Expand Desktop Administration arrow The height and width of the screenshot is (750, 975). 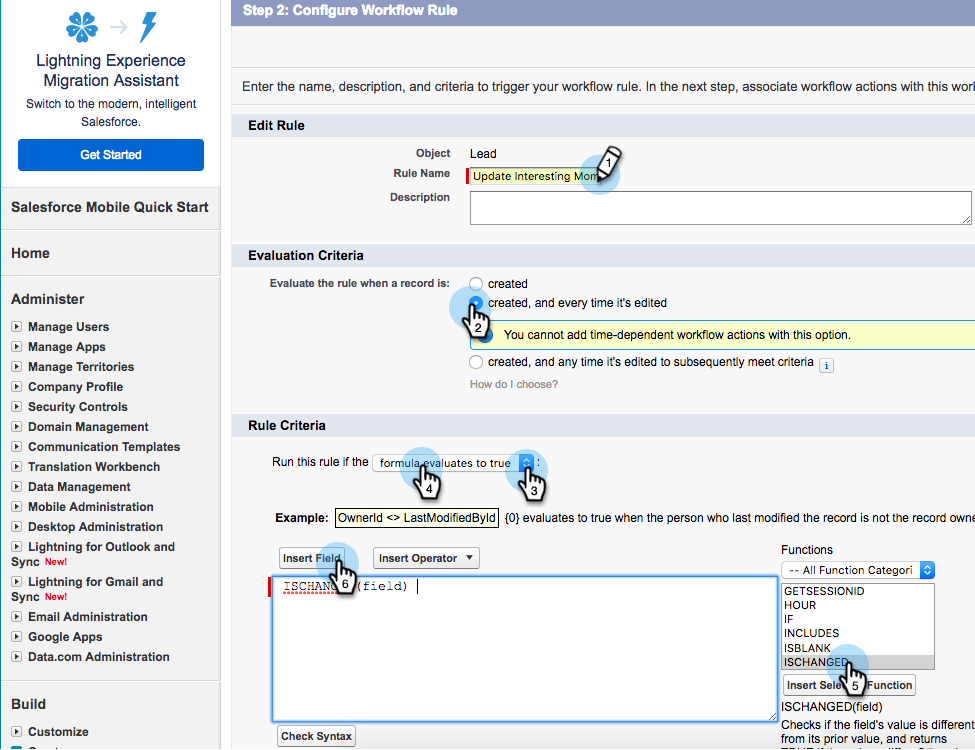pyautogui.click(x=17, y=526)
